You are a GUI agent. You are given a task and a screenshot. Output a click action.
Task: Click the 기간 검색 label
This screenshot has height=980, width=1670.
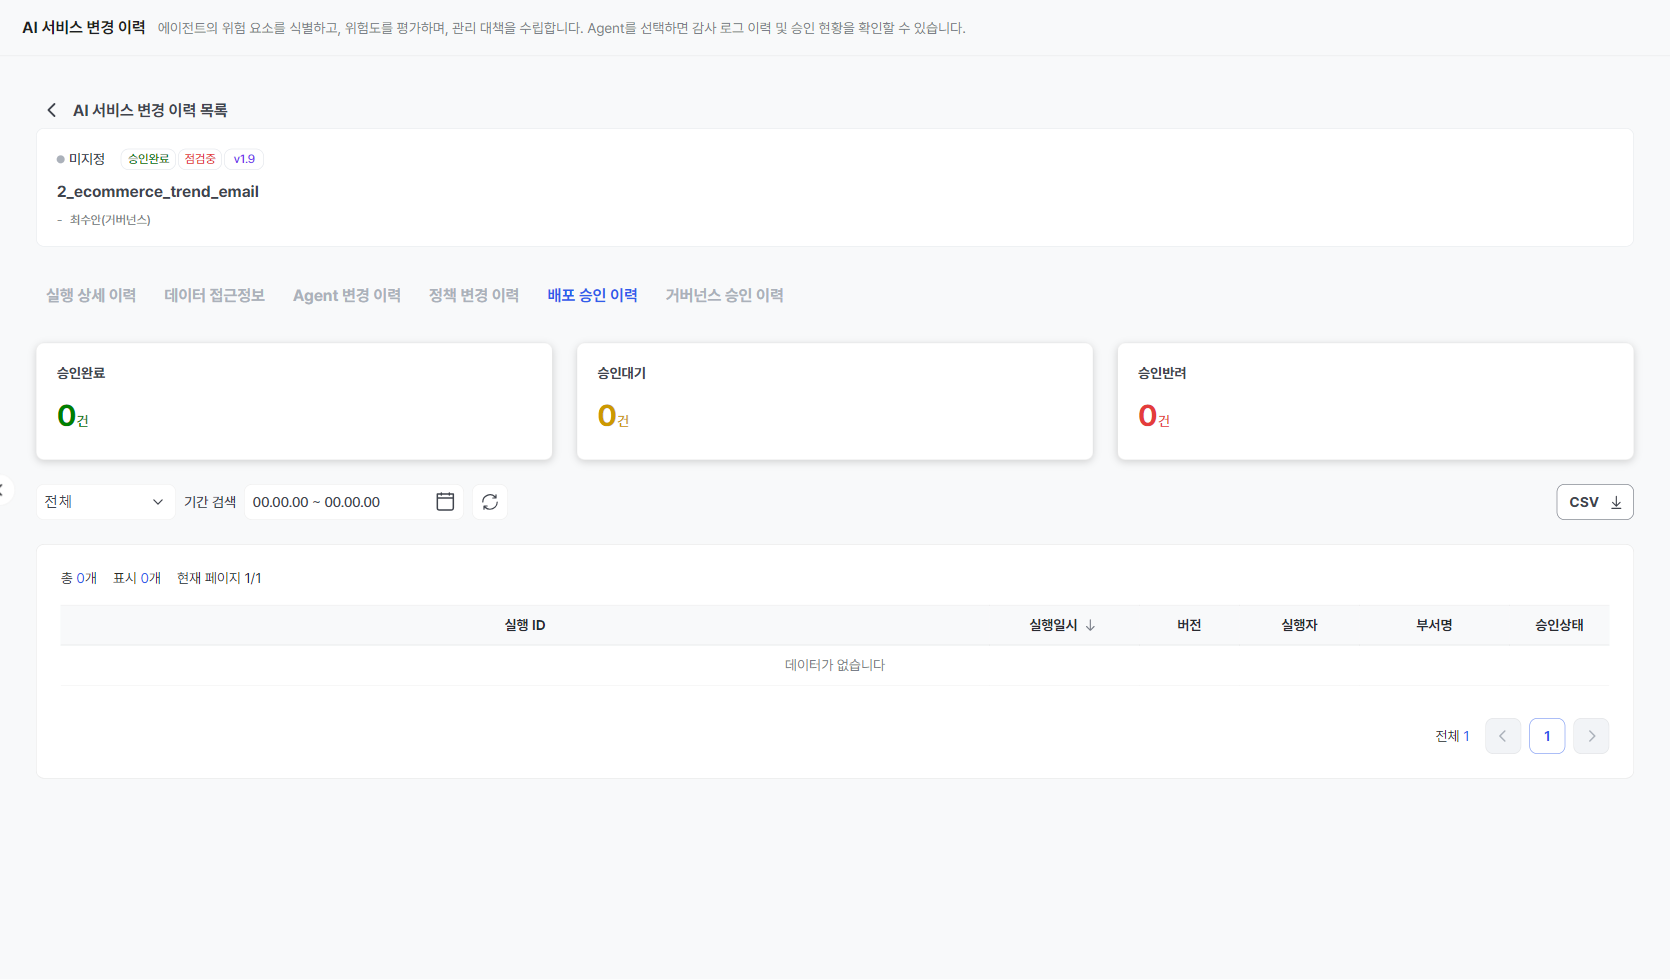click(x=210, y=502)
